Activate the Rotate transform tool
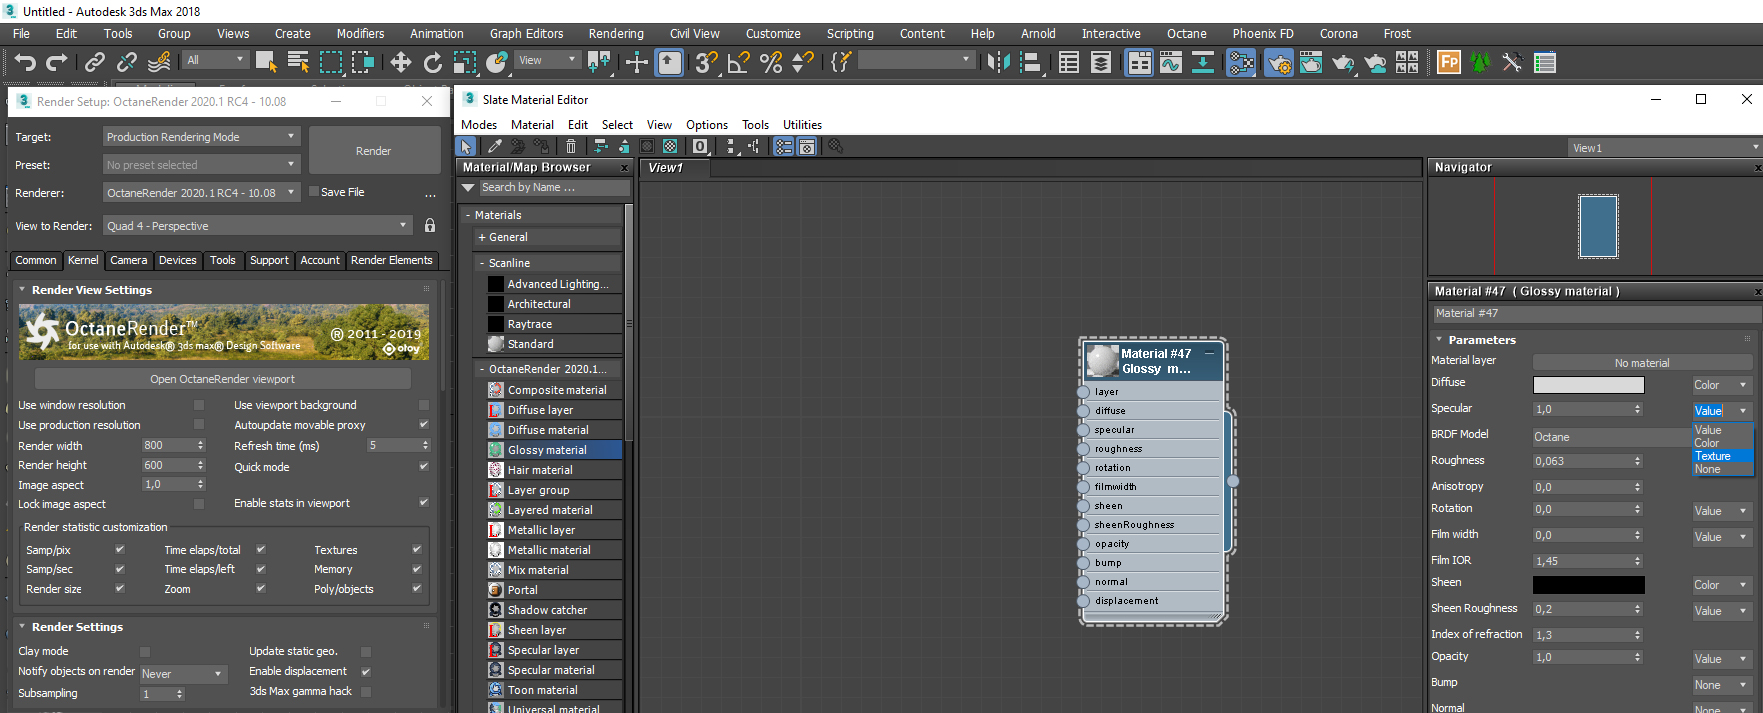Viewport: 1763px width, 713px height. [x=432, y=63]
